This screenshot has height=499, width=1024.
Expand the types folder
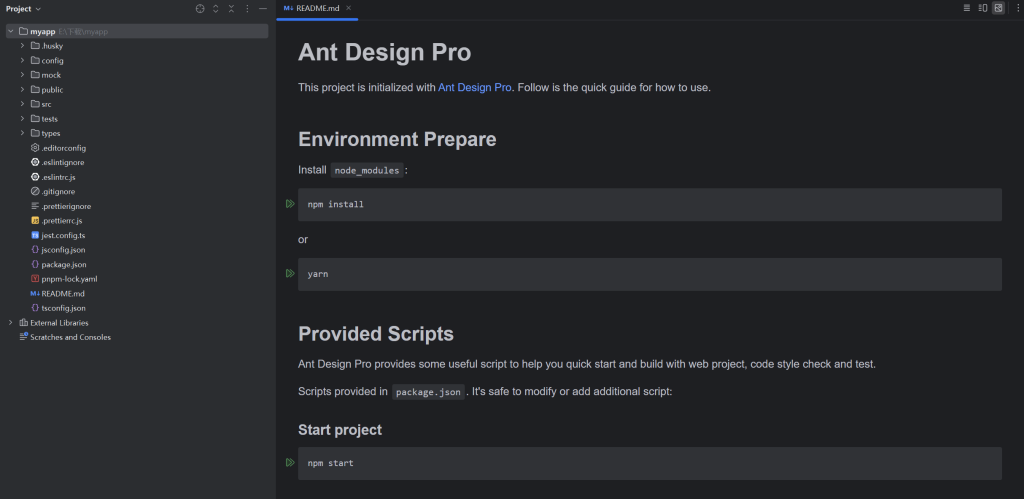point(22,133)
